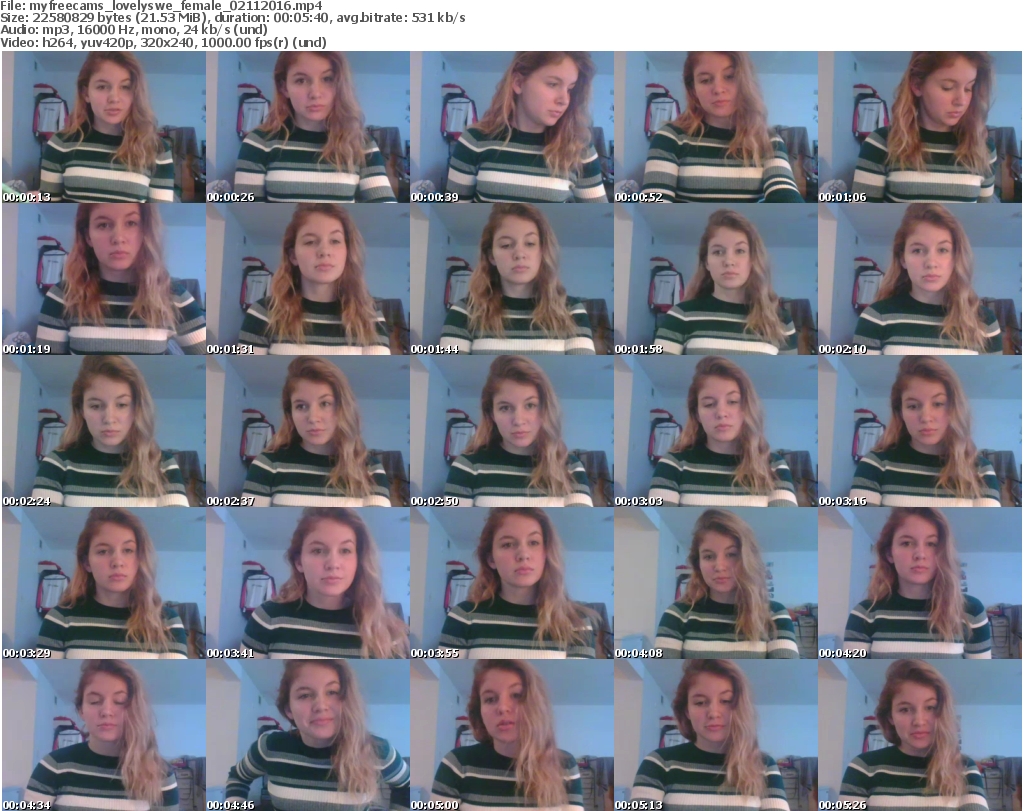Click the 'Audio: mp3, 16000 Hz' info line
Screen dimensions: 1024x811
point(134,30)
